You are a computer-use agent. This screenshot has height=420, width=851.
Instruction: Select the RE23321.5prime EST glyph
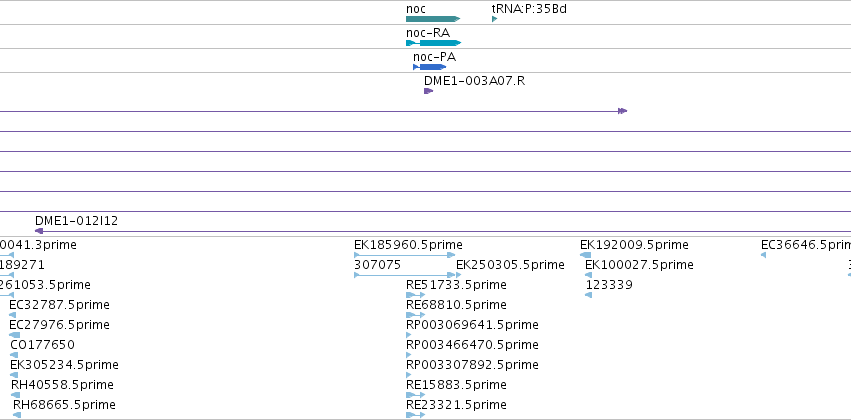point(416,415)
